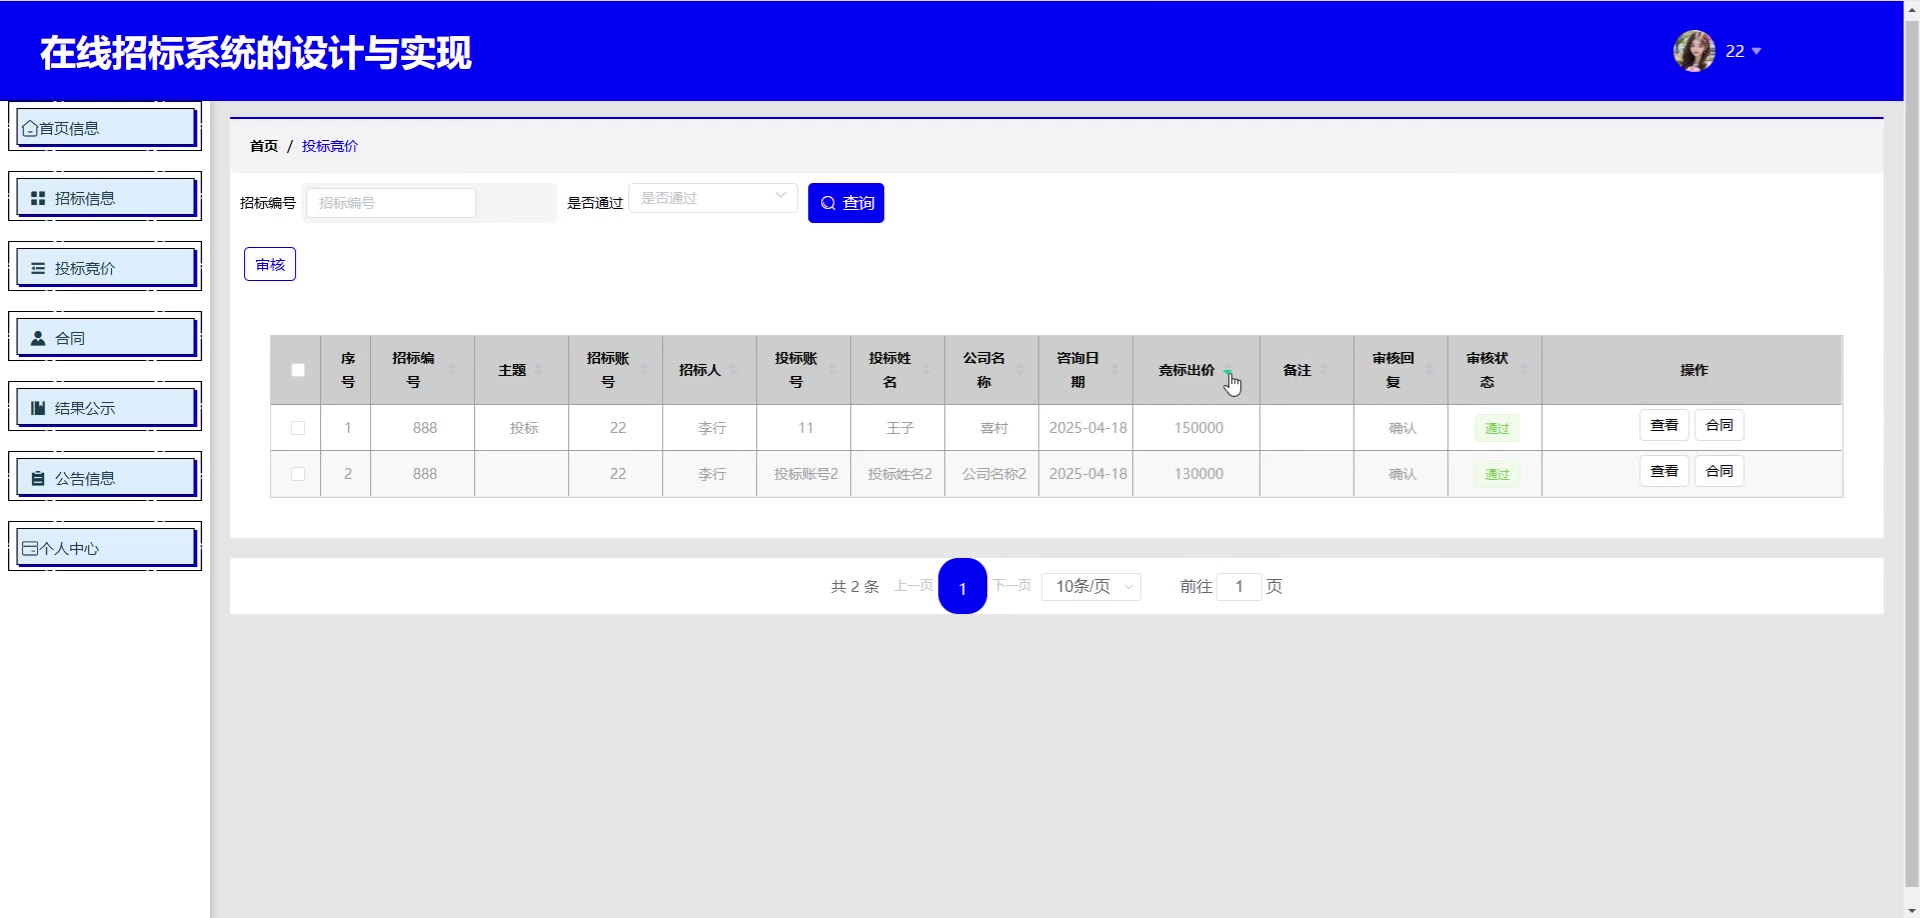Click the user avatar picture in header

(x=1694, y=51)
